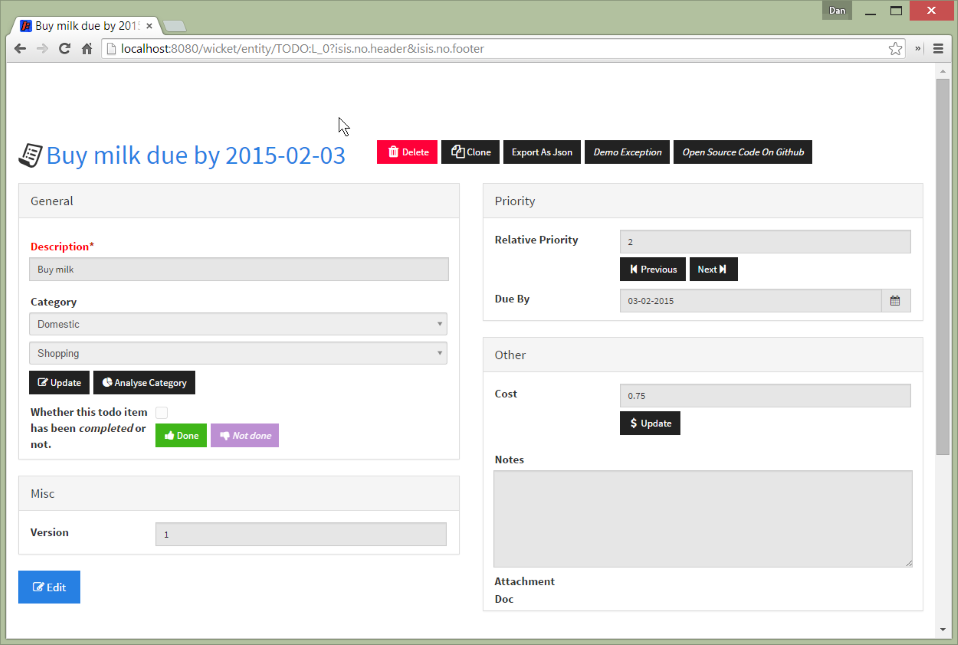Click into the Notes text area
958x645 pixels.
[x=702, y=518]
